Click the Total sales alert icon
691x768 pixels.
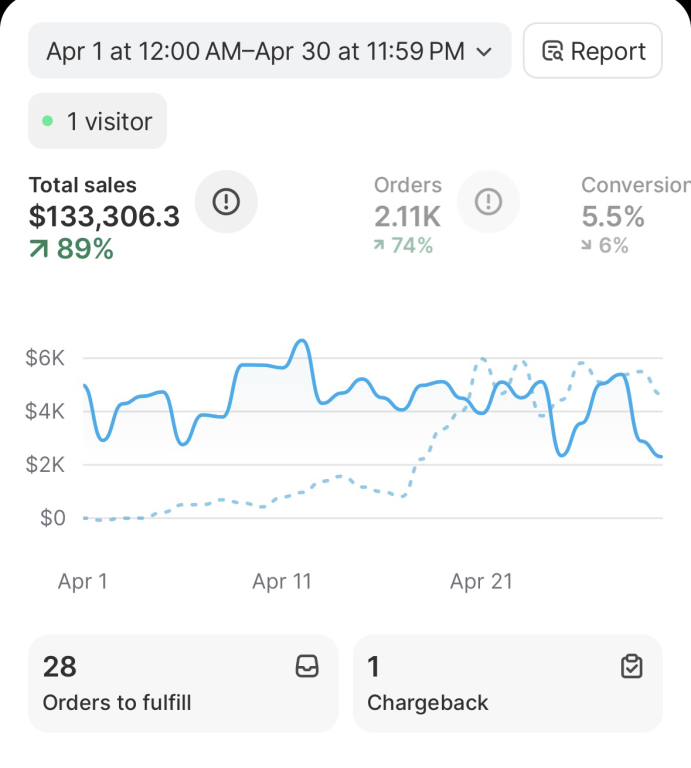pos(226,201)
